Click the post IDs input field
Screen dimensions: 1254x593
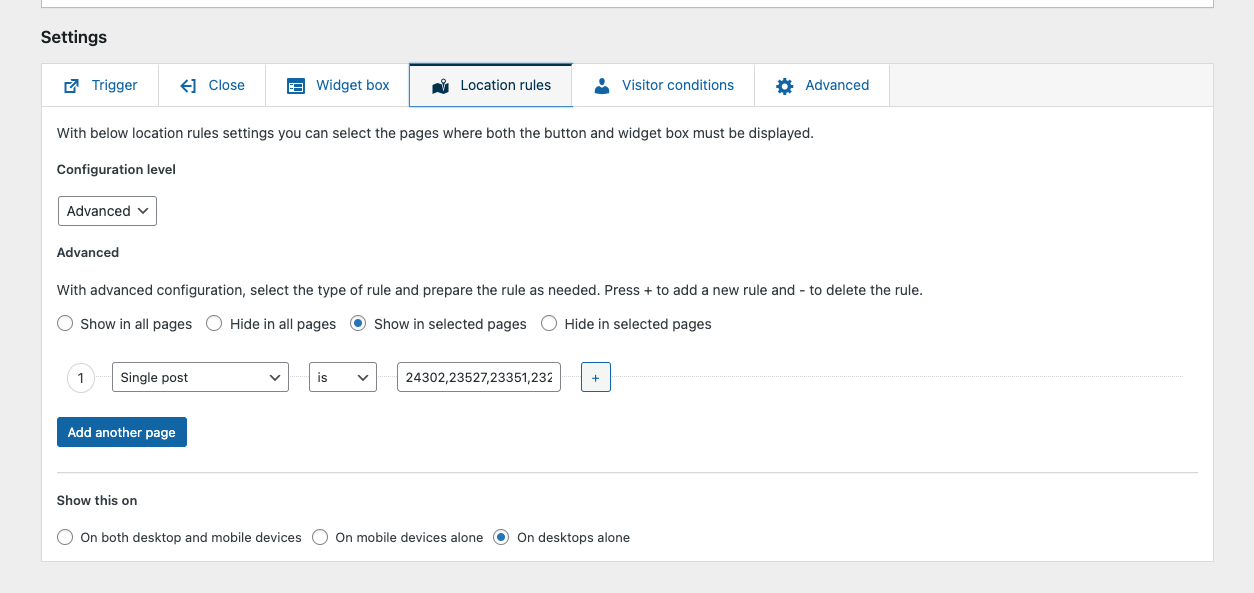pos(478,378)
